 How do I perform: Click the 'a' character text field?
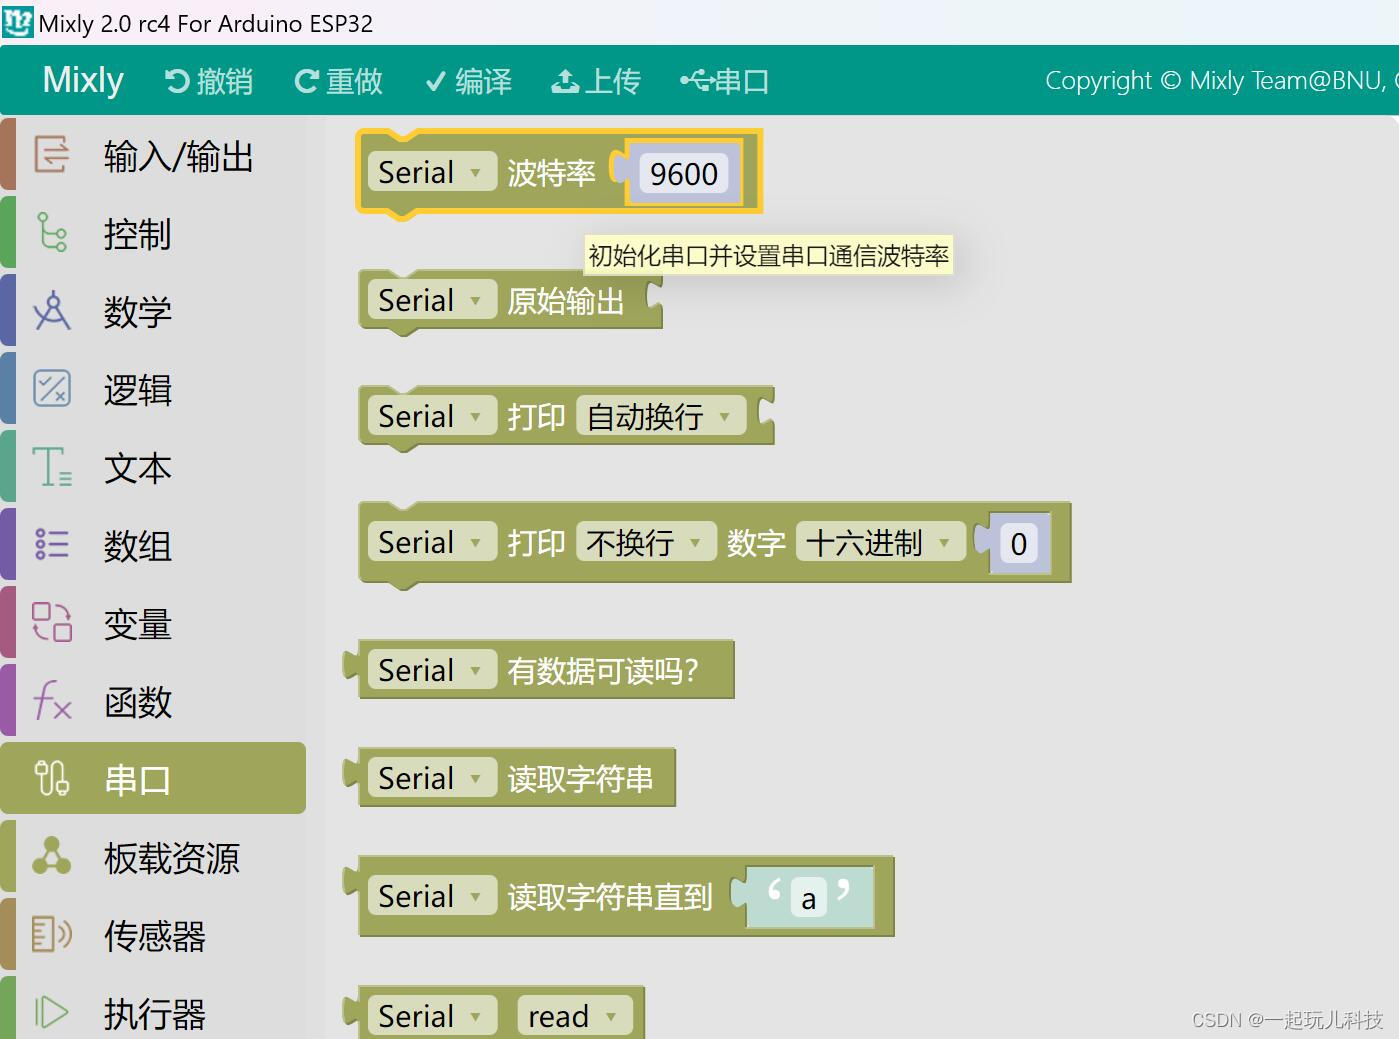809,897
